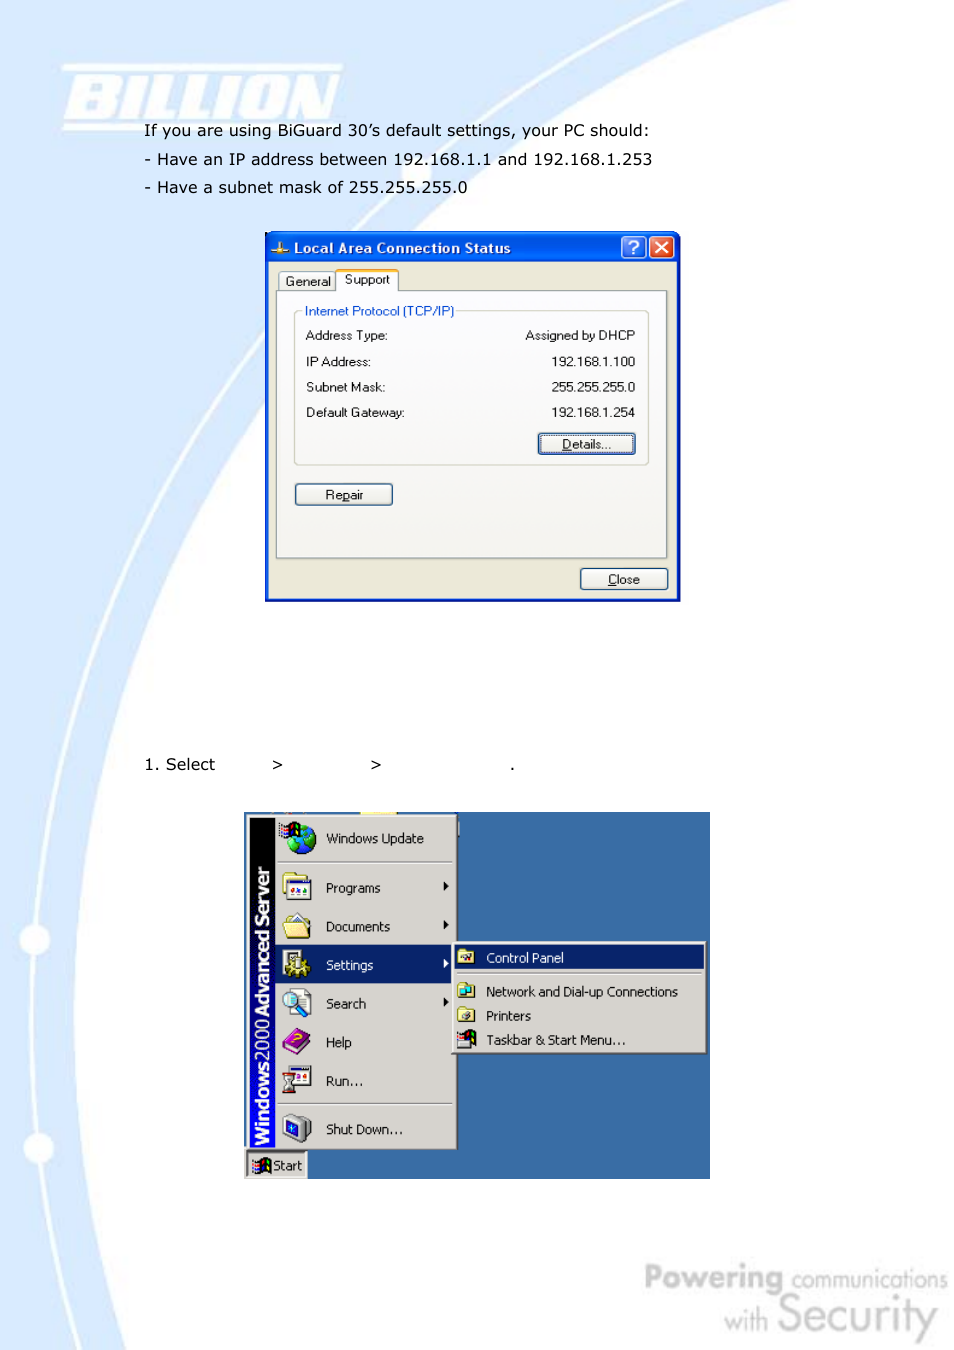The height and width of the screenshot is (1350, 954).
Task: Expand the Search submenu
Action: click(x=345, y=1003)
